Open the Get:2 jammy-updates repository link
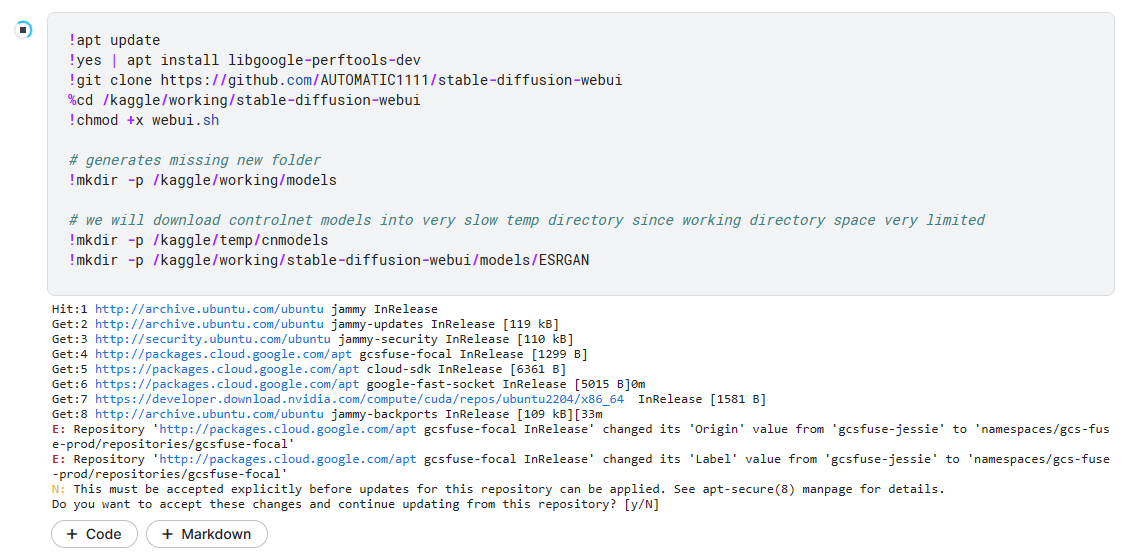The height and width of the screenshot is (557, 1143). click(x=209, y=325)
